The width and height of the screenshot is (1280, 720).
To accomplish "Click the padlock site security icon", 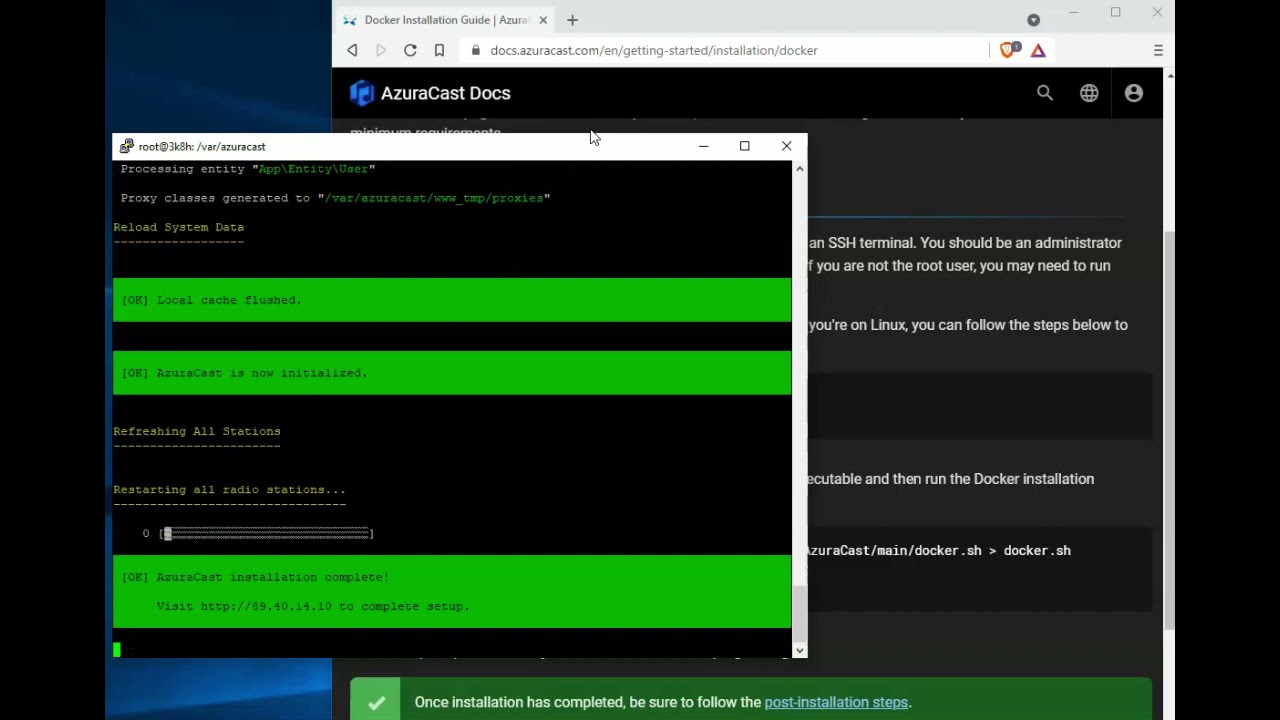I will click(x=475, y=50).
